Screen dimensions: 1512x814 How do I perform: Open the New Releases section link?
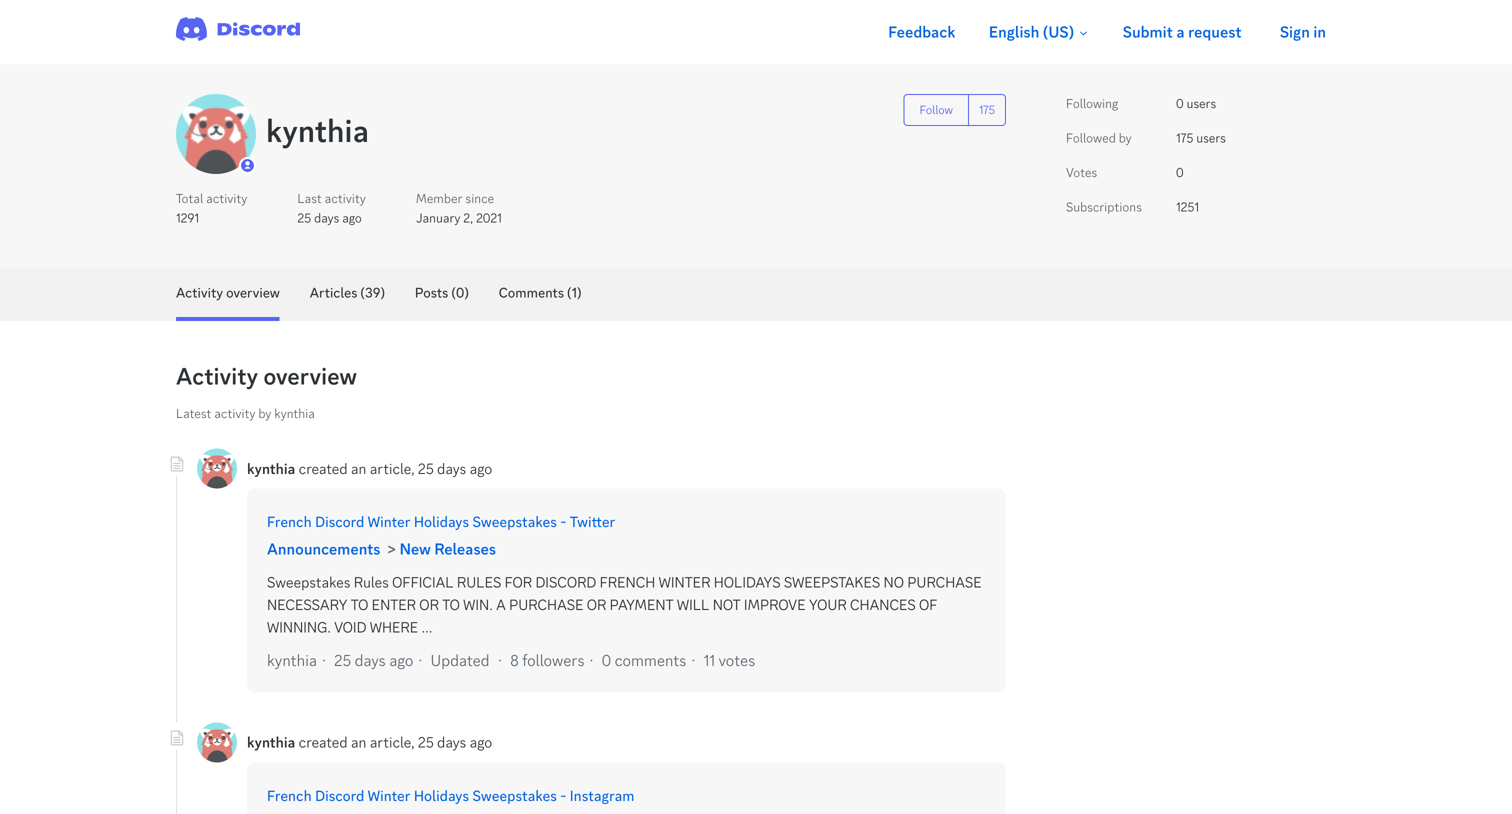coord(448,549)
